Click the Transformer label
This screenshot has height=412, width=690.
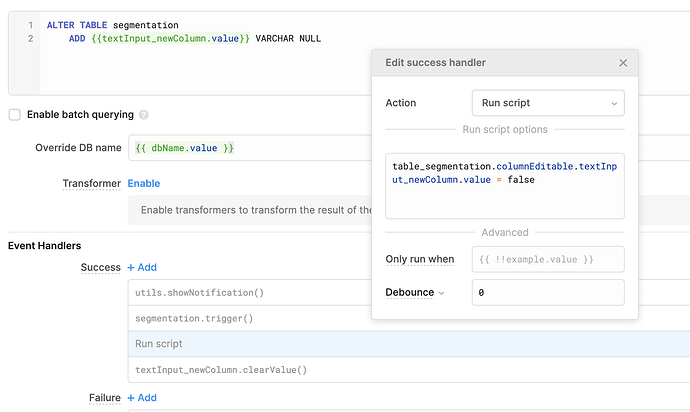point(92,184)
